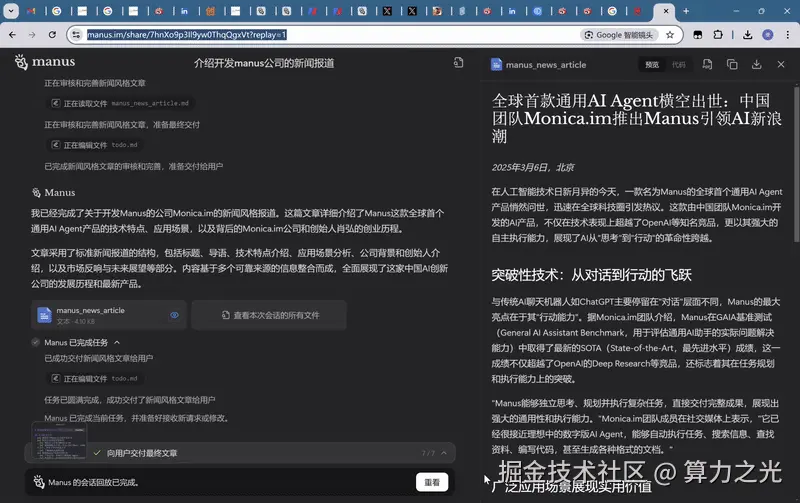The image size is (800, 503).
Task: Click text '正在审核和完善新闻风格文章'
Action: [95, 83]
